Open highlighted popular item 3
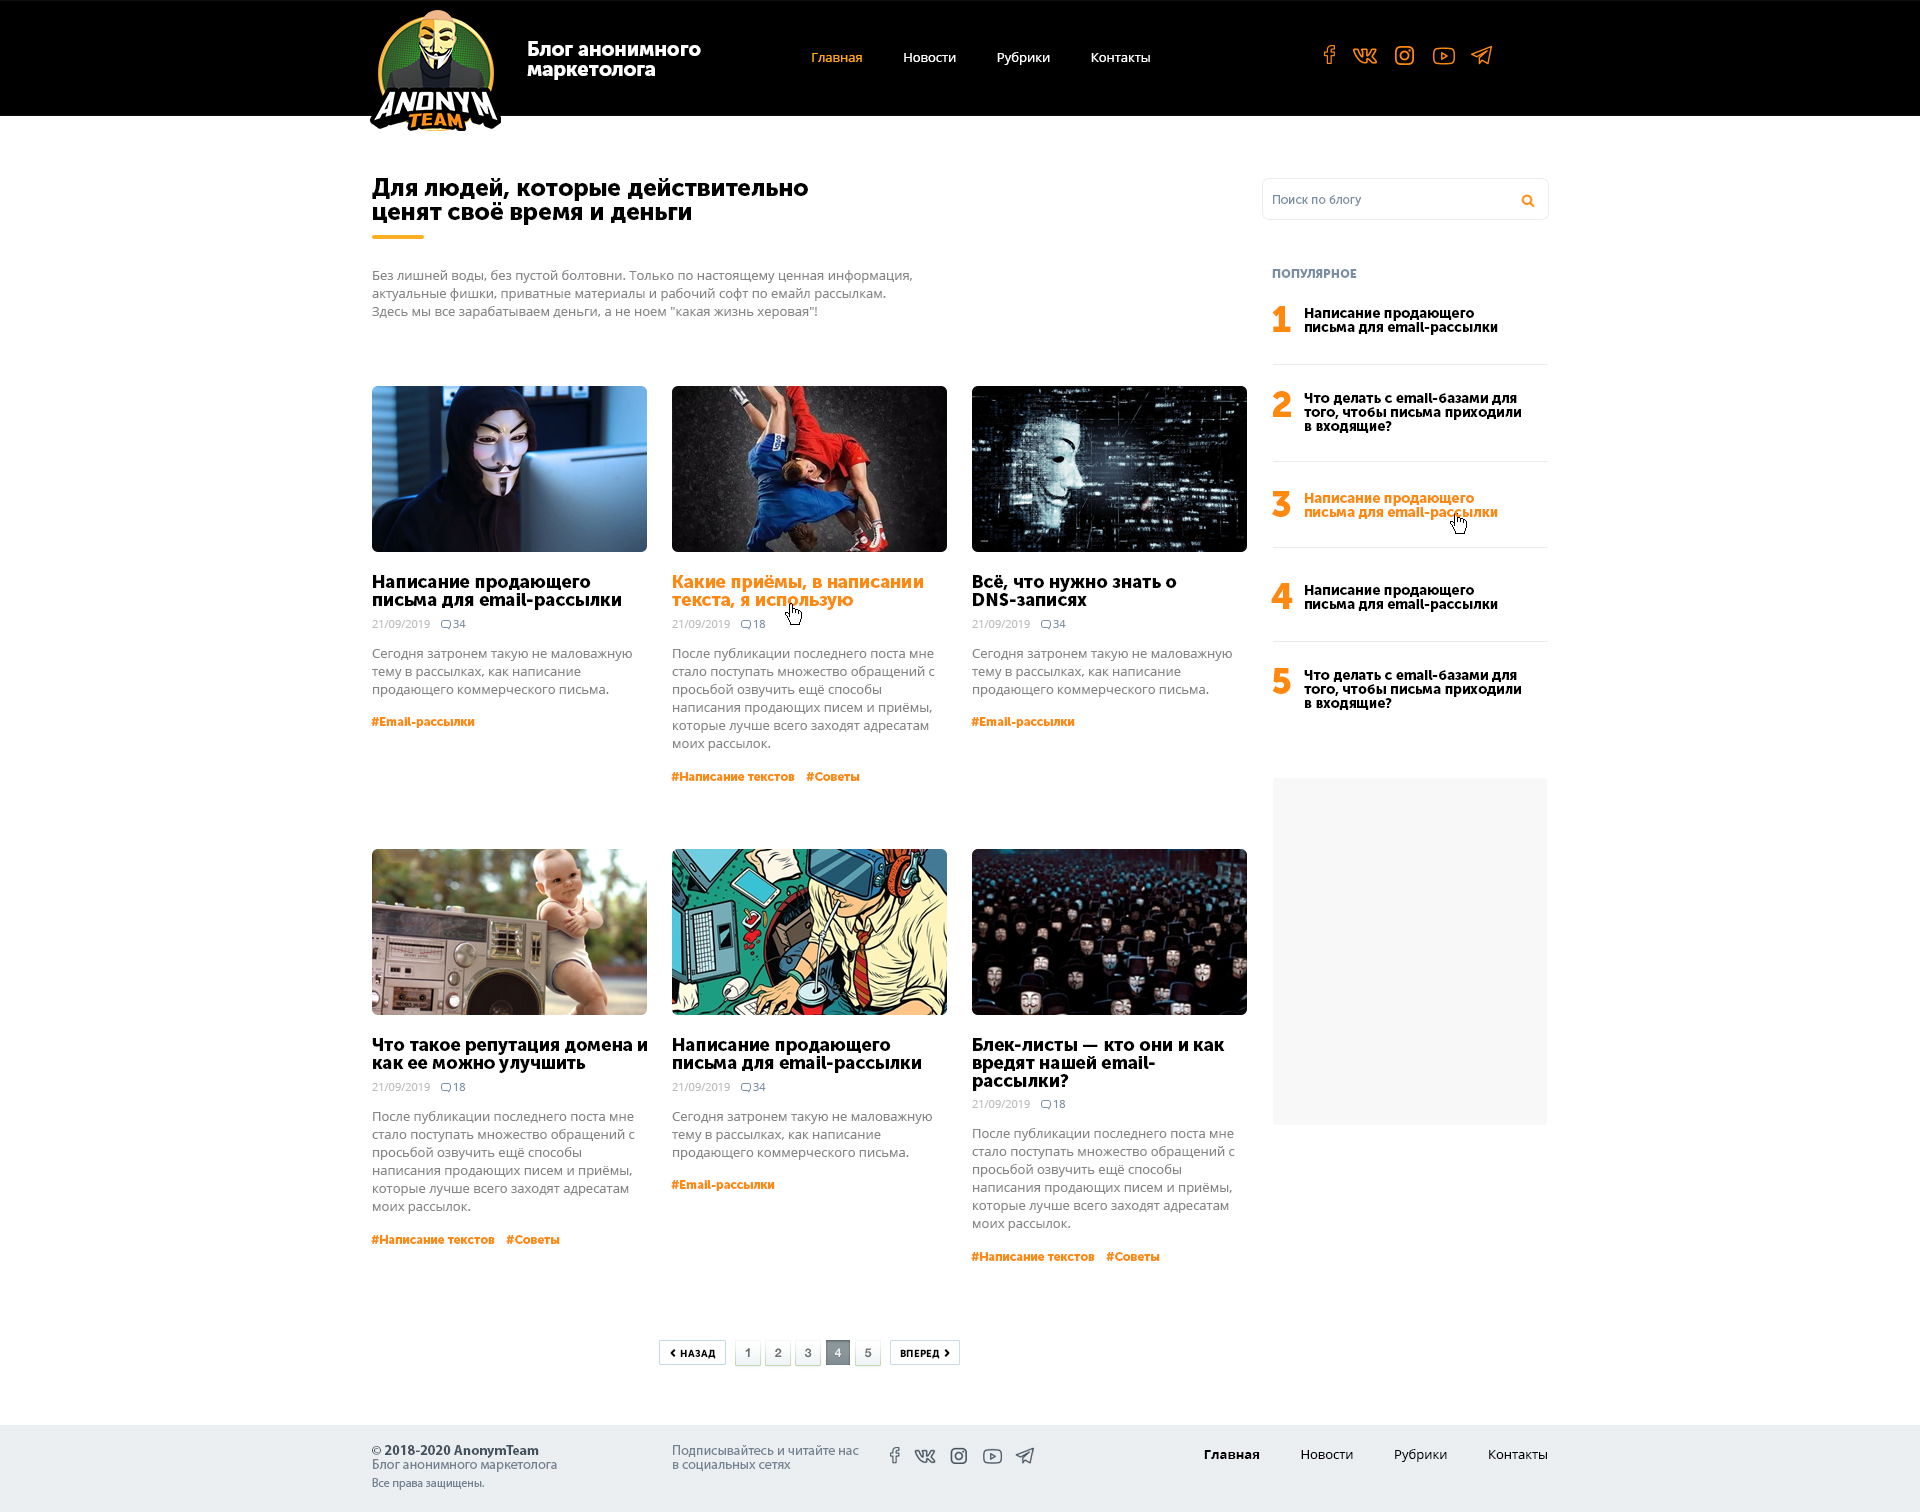The height and width of the screenshot is (1512, 1920). click(1400, 505)
